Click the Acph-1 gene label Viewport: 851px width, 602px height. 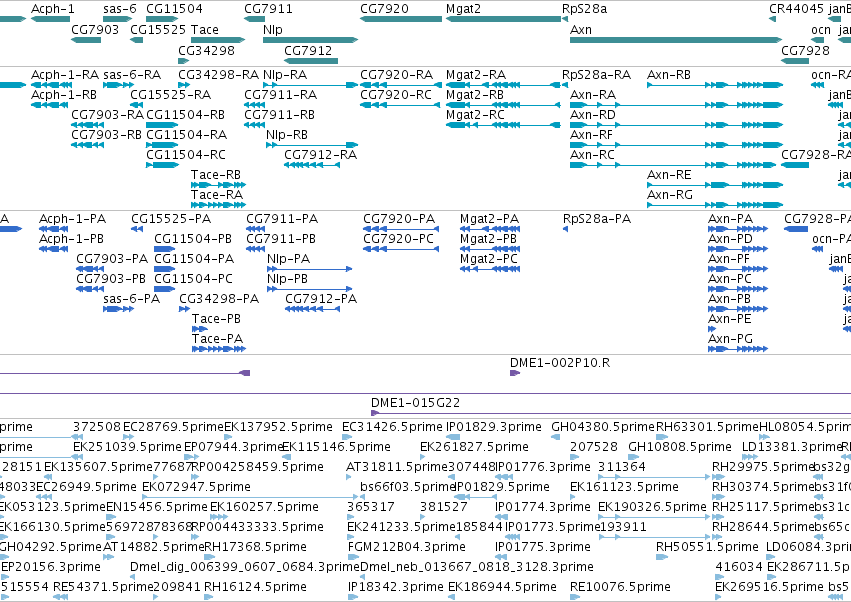click(53, 9)
